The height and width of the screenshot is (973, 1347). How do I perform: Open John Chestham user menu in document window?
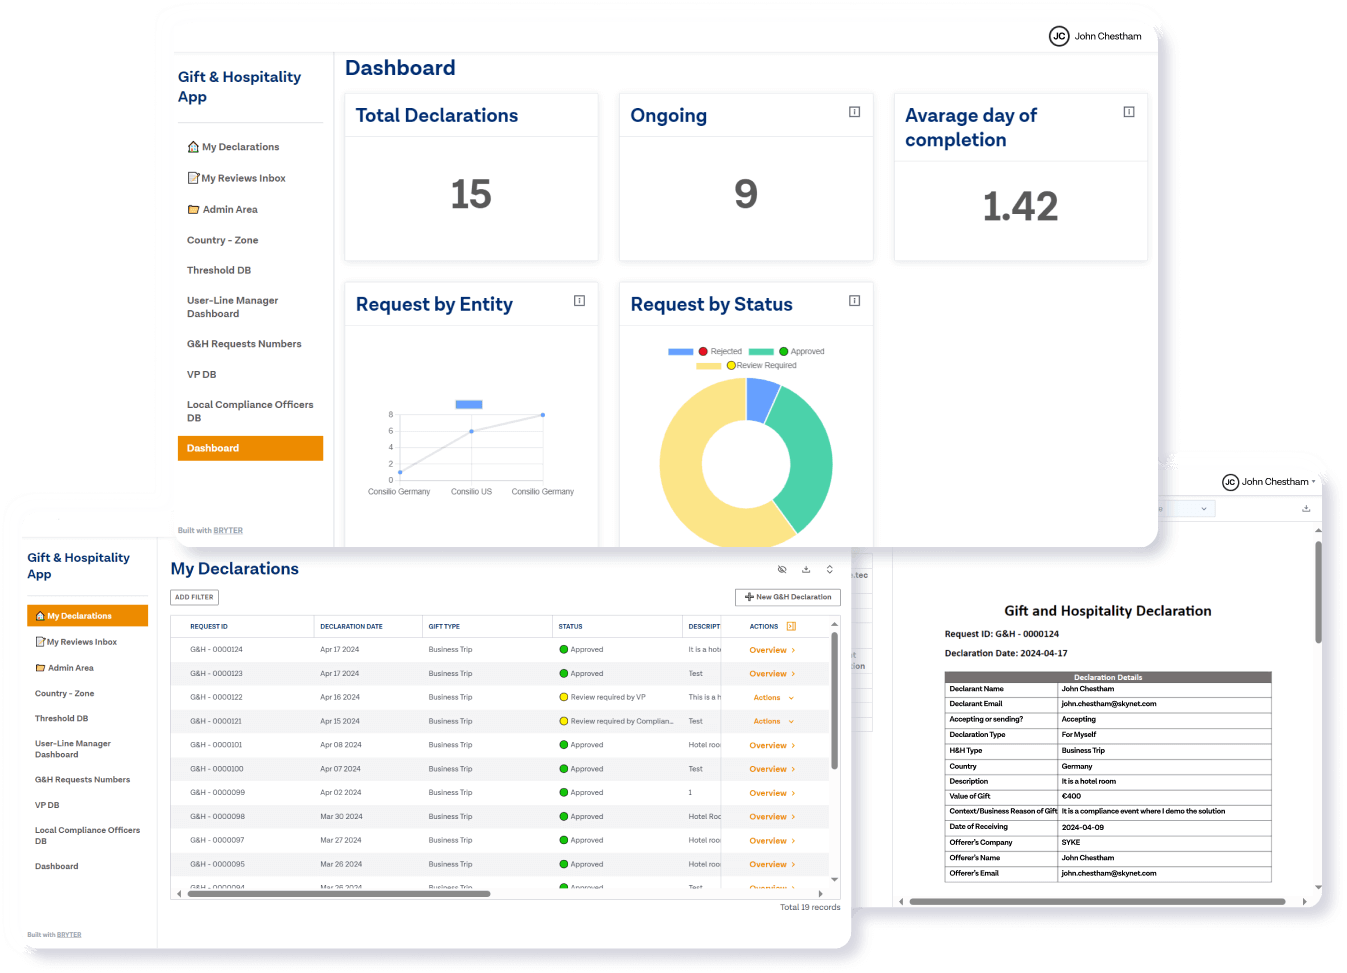tap(1269, 482)
